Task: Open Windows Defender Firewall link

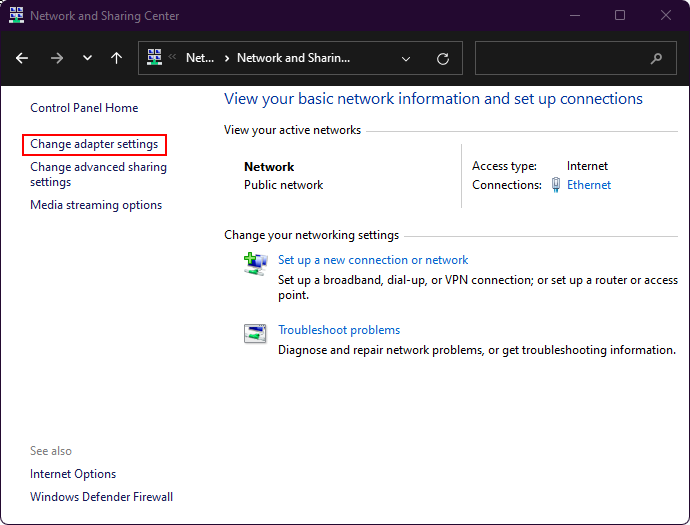Action: [x=101, y=497]
